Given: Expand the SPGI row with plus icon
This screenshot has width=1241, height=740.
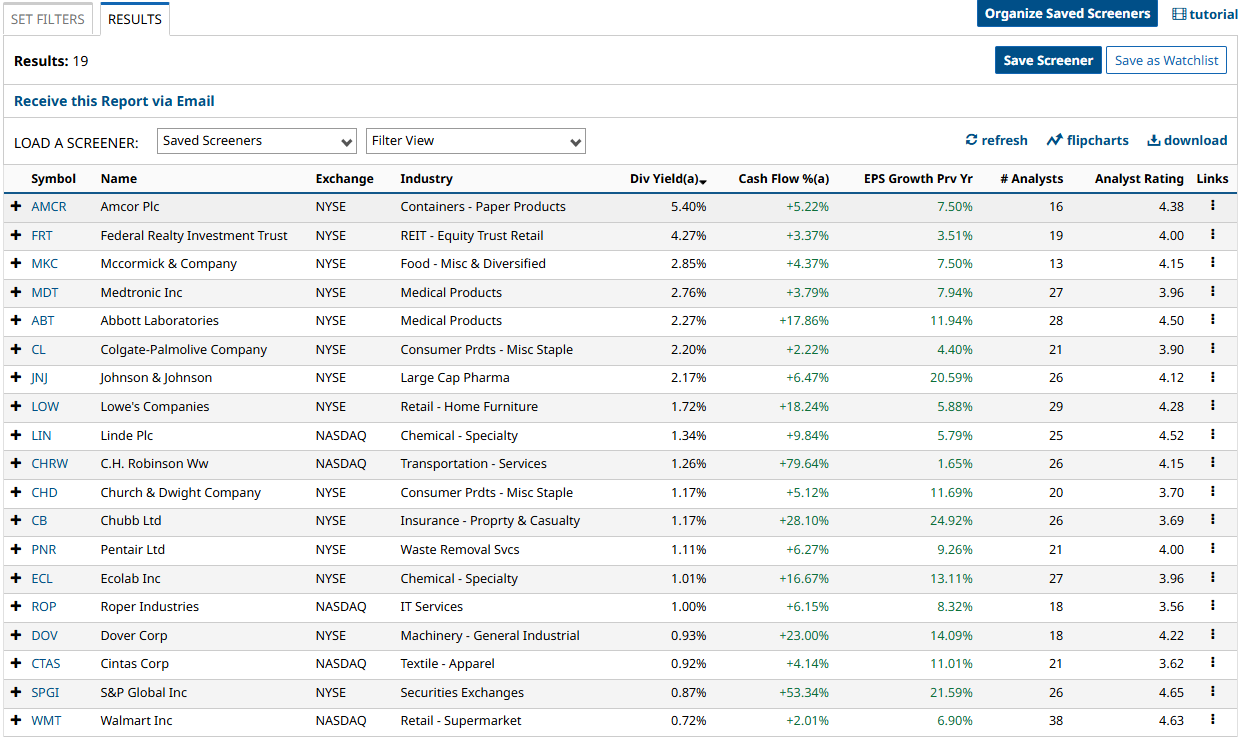Looking at the screenshot, I should click(x=16, y=692).
